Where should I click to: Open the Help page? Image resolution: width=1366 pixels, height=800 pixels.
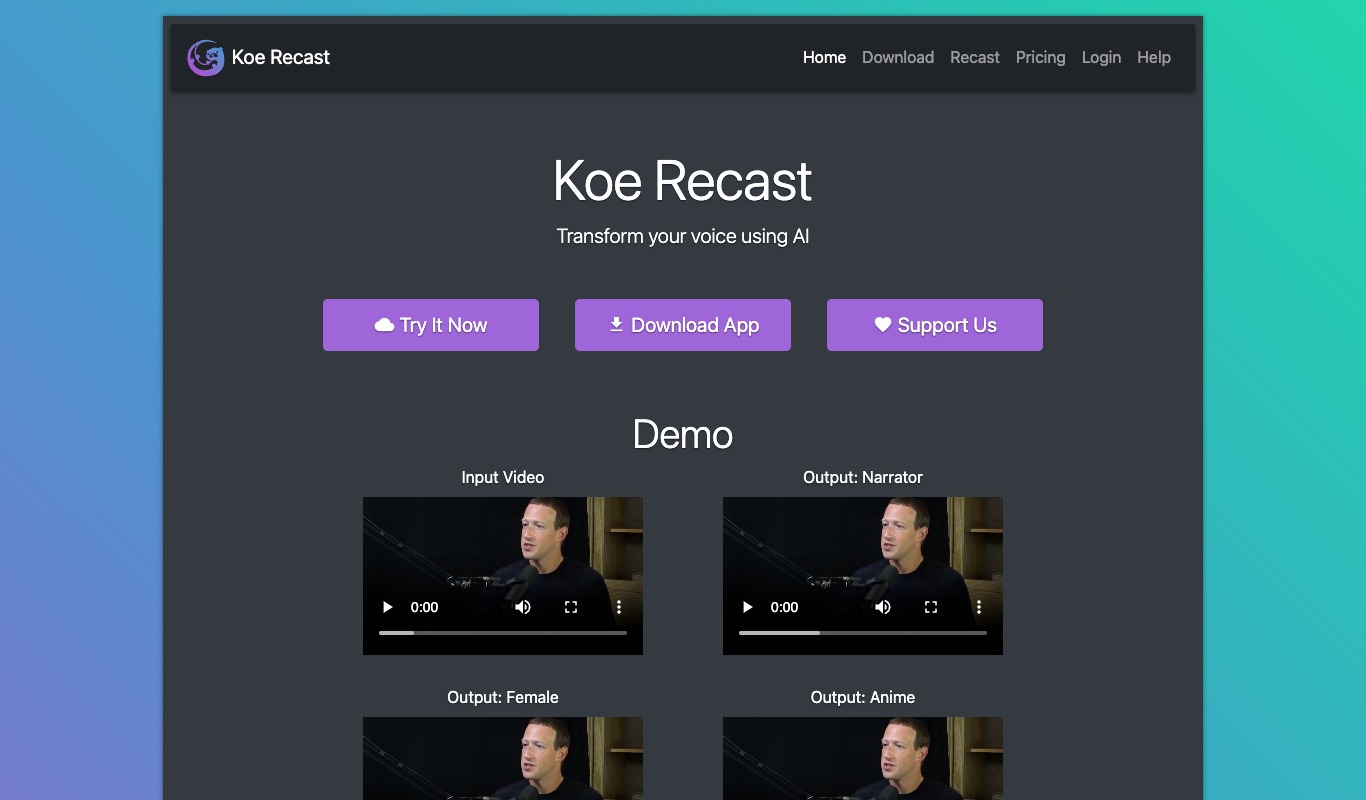click(1153, 58)
